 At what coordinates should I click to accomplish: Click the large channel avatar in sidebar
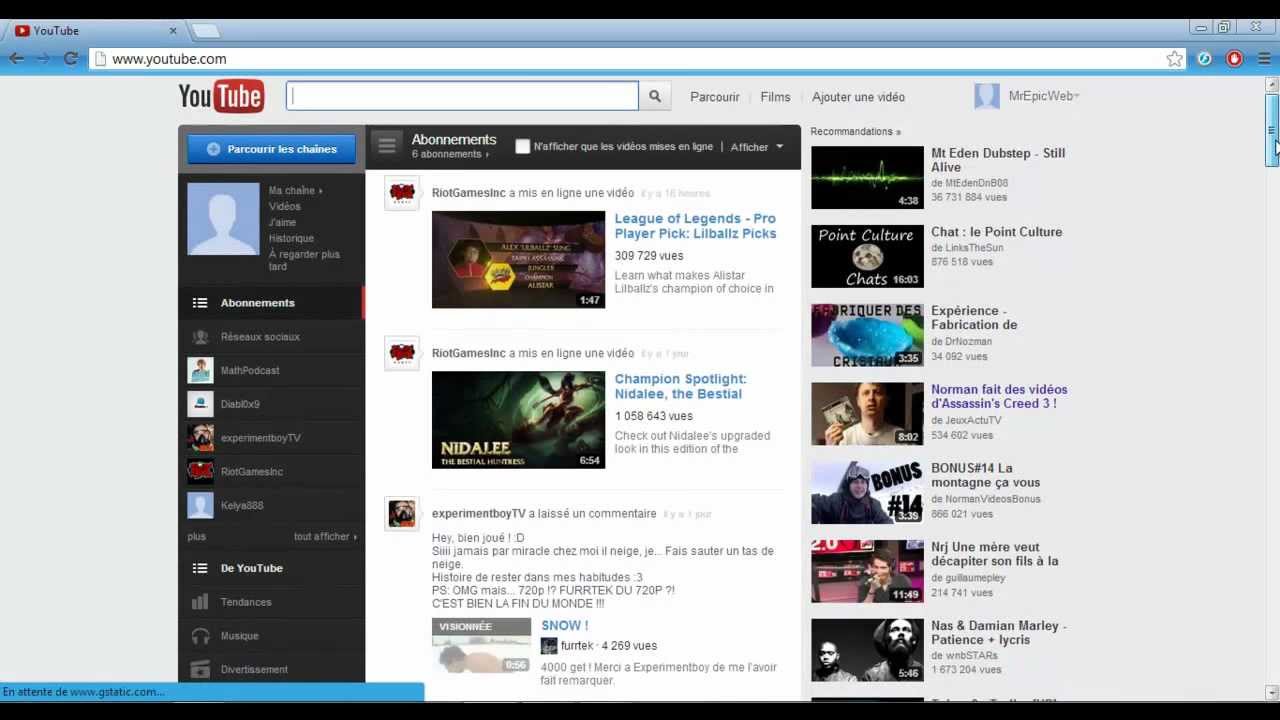click(x=223, y=219)
